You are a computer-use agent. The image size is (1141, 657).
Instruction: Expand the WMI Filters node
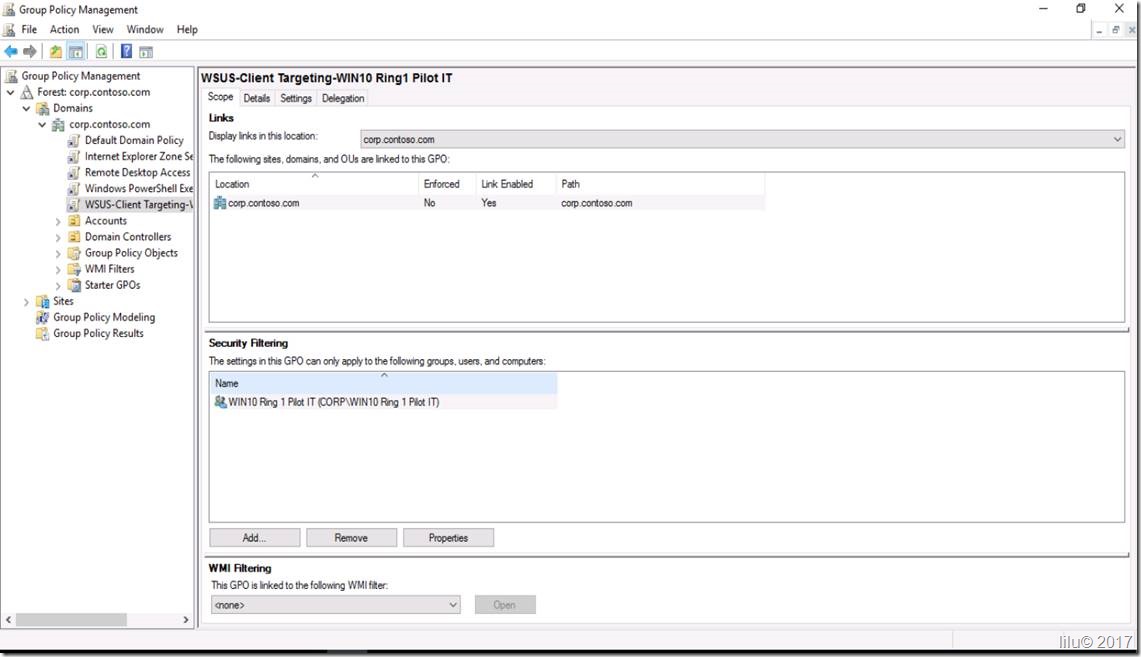[58, 269]
